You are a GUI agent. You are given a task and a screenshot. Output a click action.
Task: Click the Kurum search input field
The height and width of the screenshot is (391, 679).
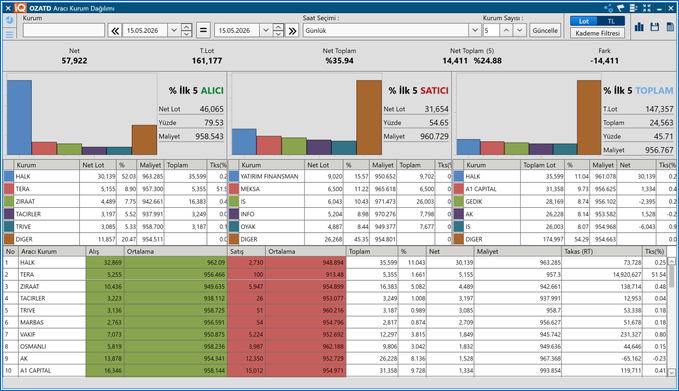pos(64,30)
